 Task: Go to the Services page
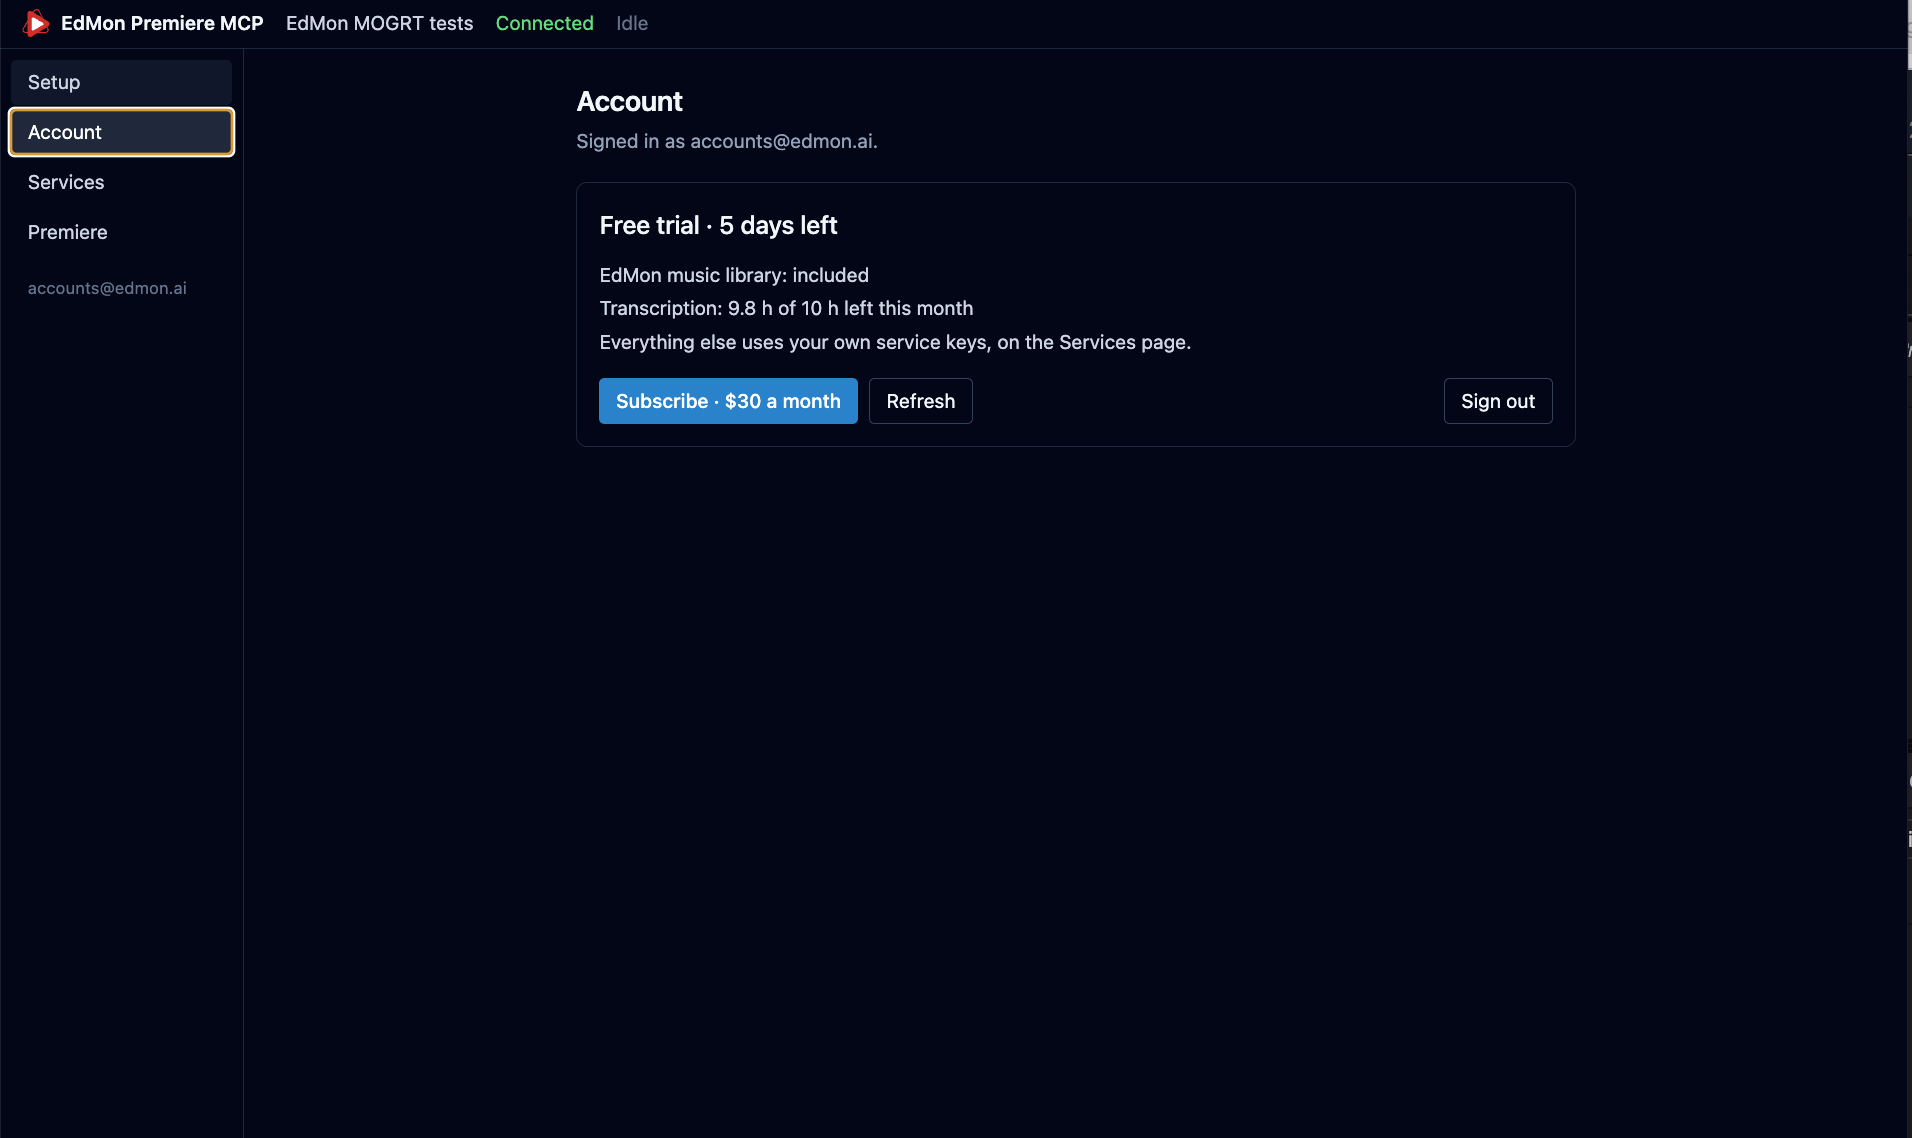[x=121, y=182]
